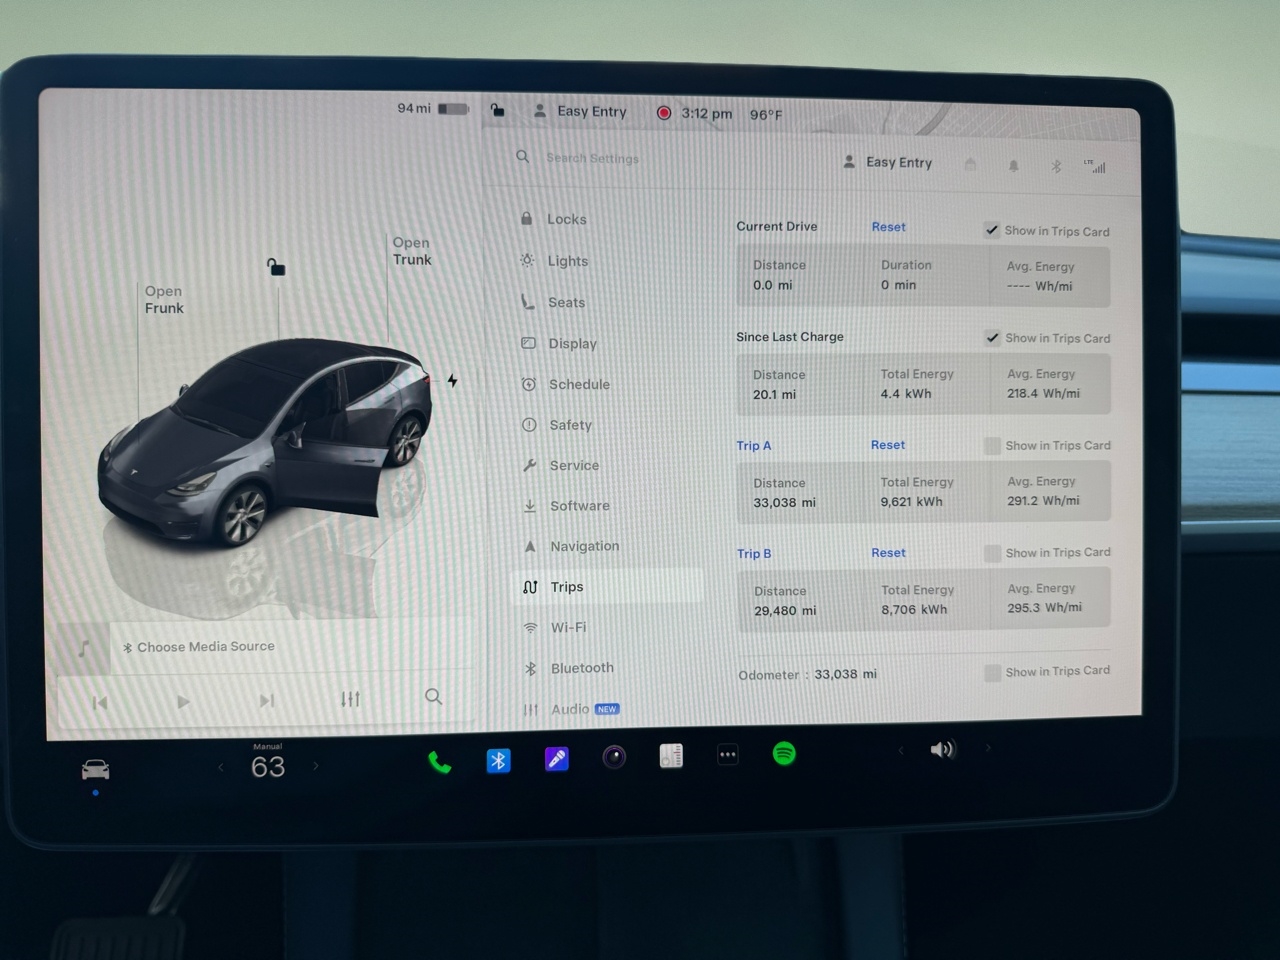Open the dashcam camera app
Image resolution: width=1280 pixels, height=960 pixels.
[614, 757]
